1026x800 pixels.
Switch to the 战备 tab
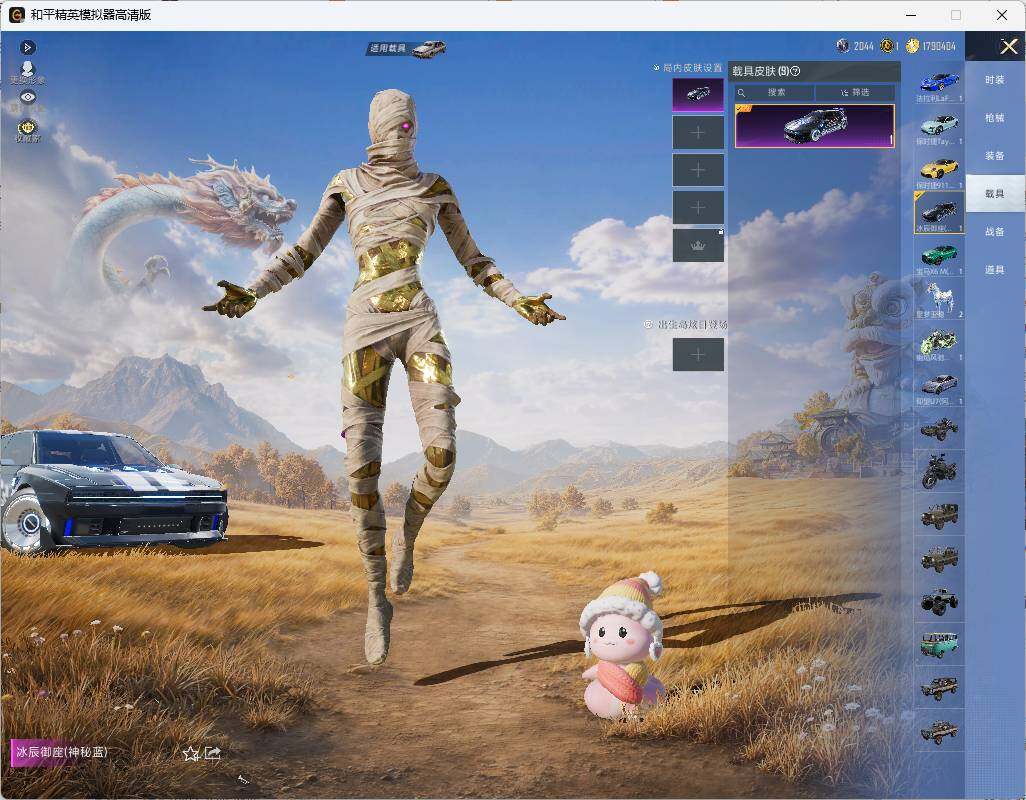click(995, 232)
